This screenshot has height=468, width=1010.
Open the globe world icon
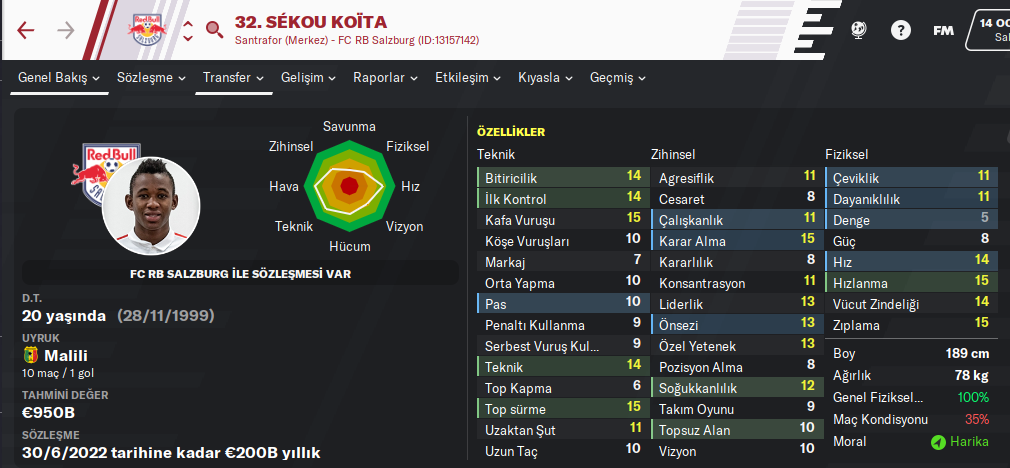(x=859, y=30)
